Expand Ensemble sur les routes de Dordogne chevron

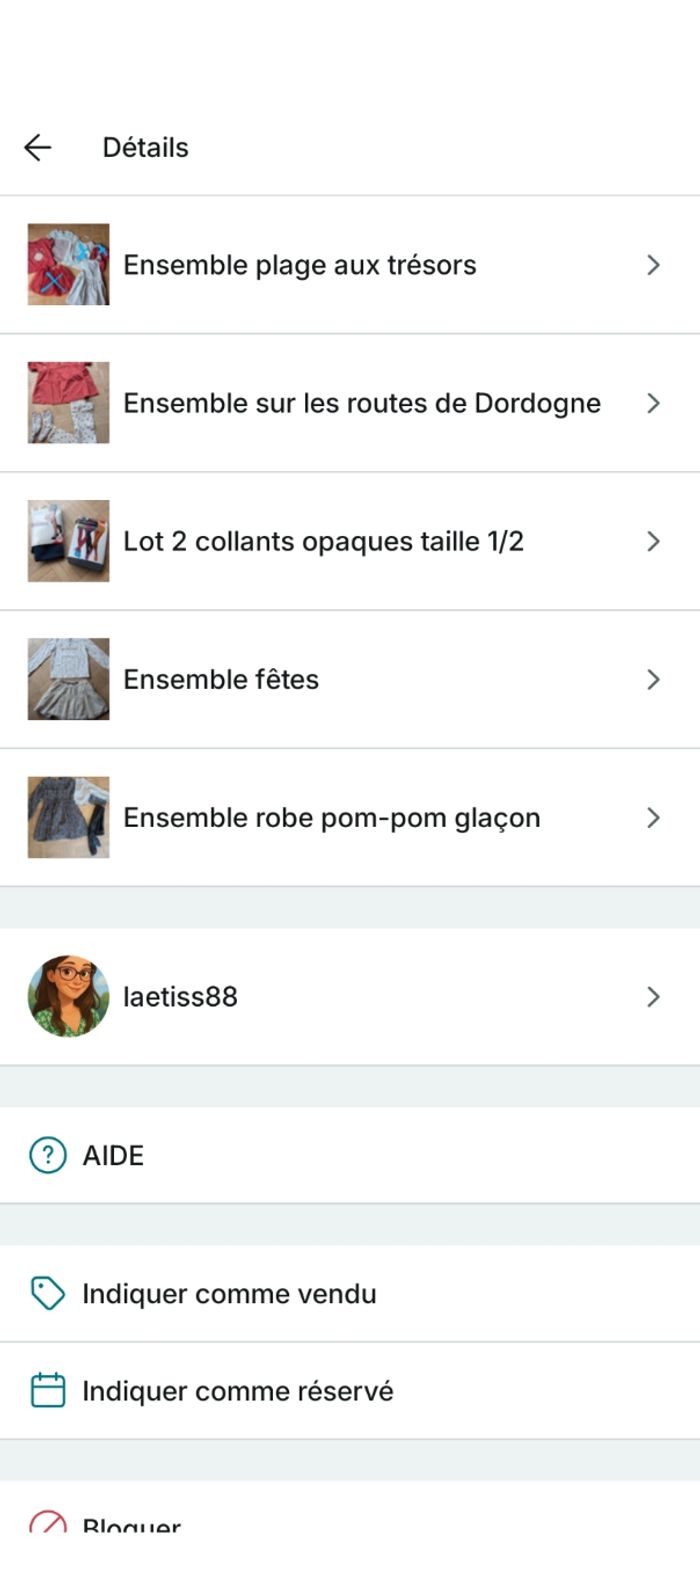[x=653, y=403]
